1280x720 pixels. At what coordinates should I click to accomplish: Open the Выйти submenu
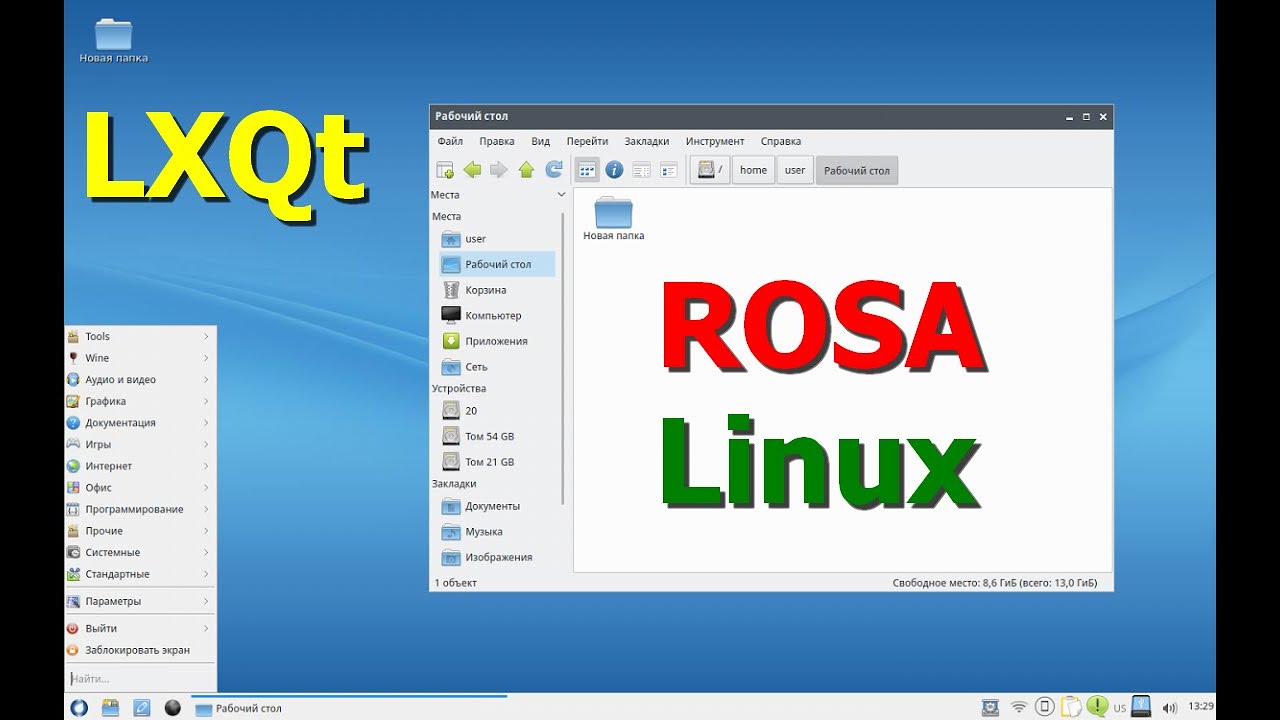coord(140,628)
